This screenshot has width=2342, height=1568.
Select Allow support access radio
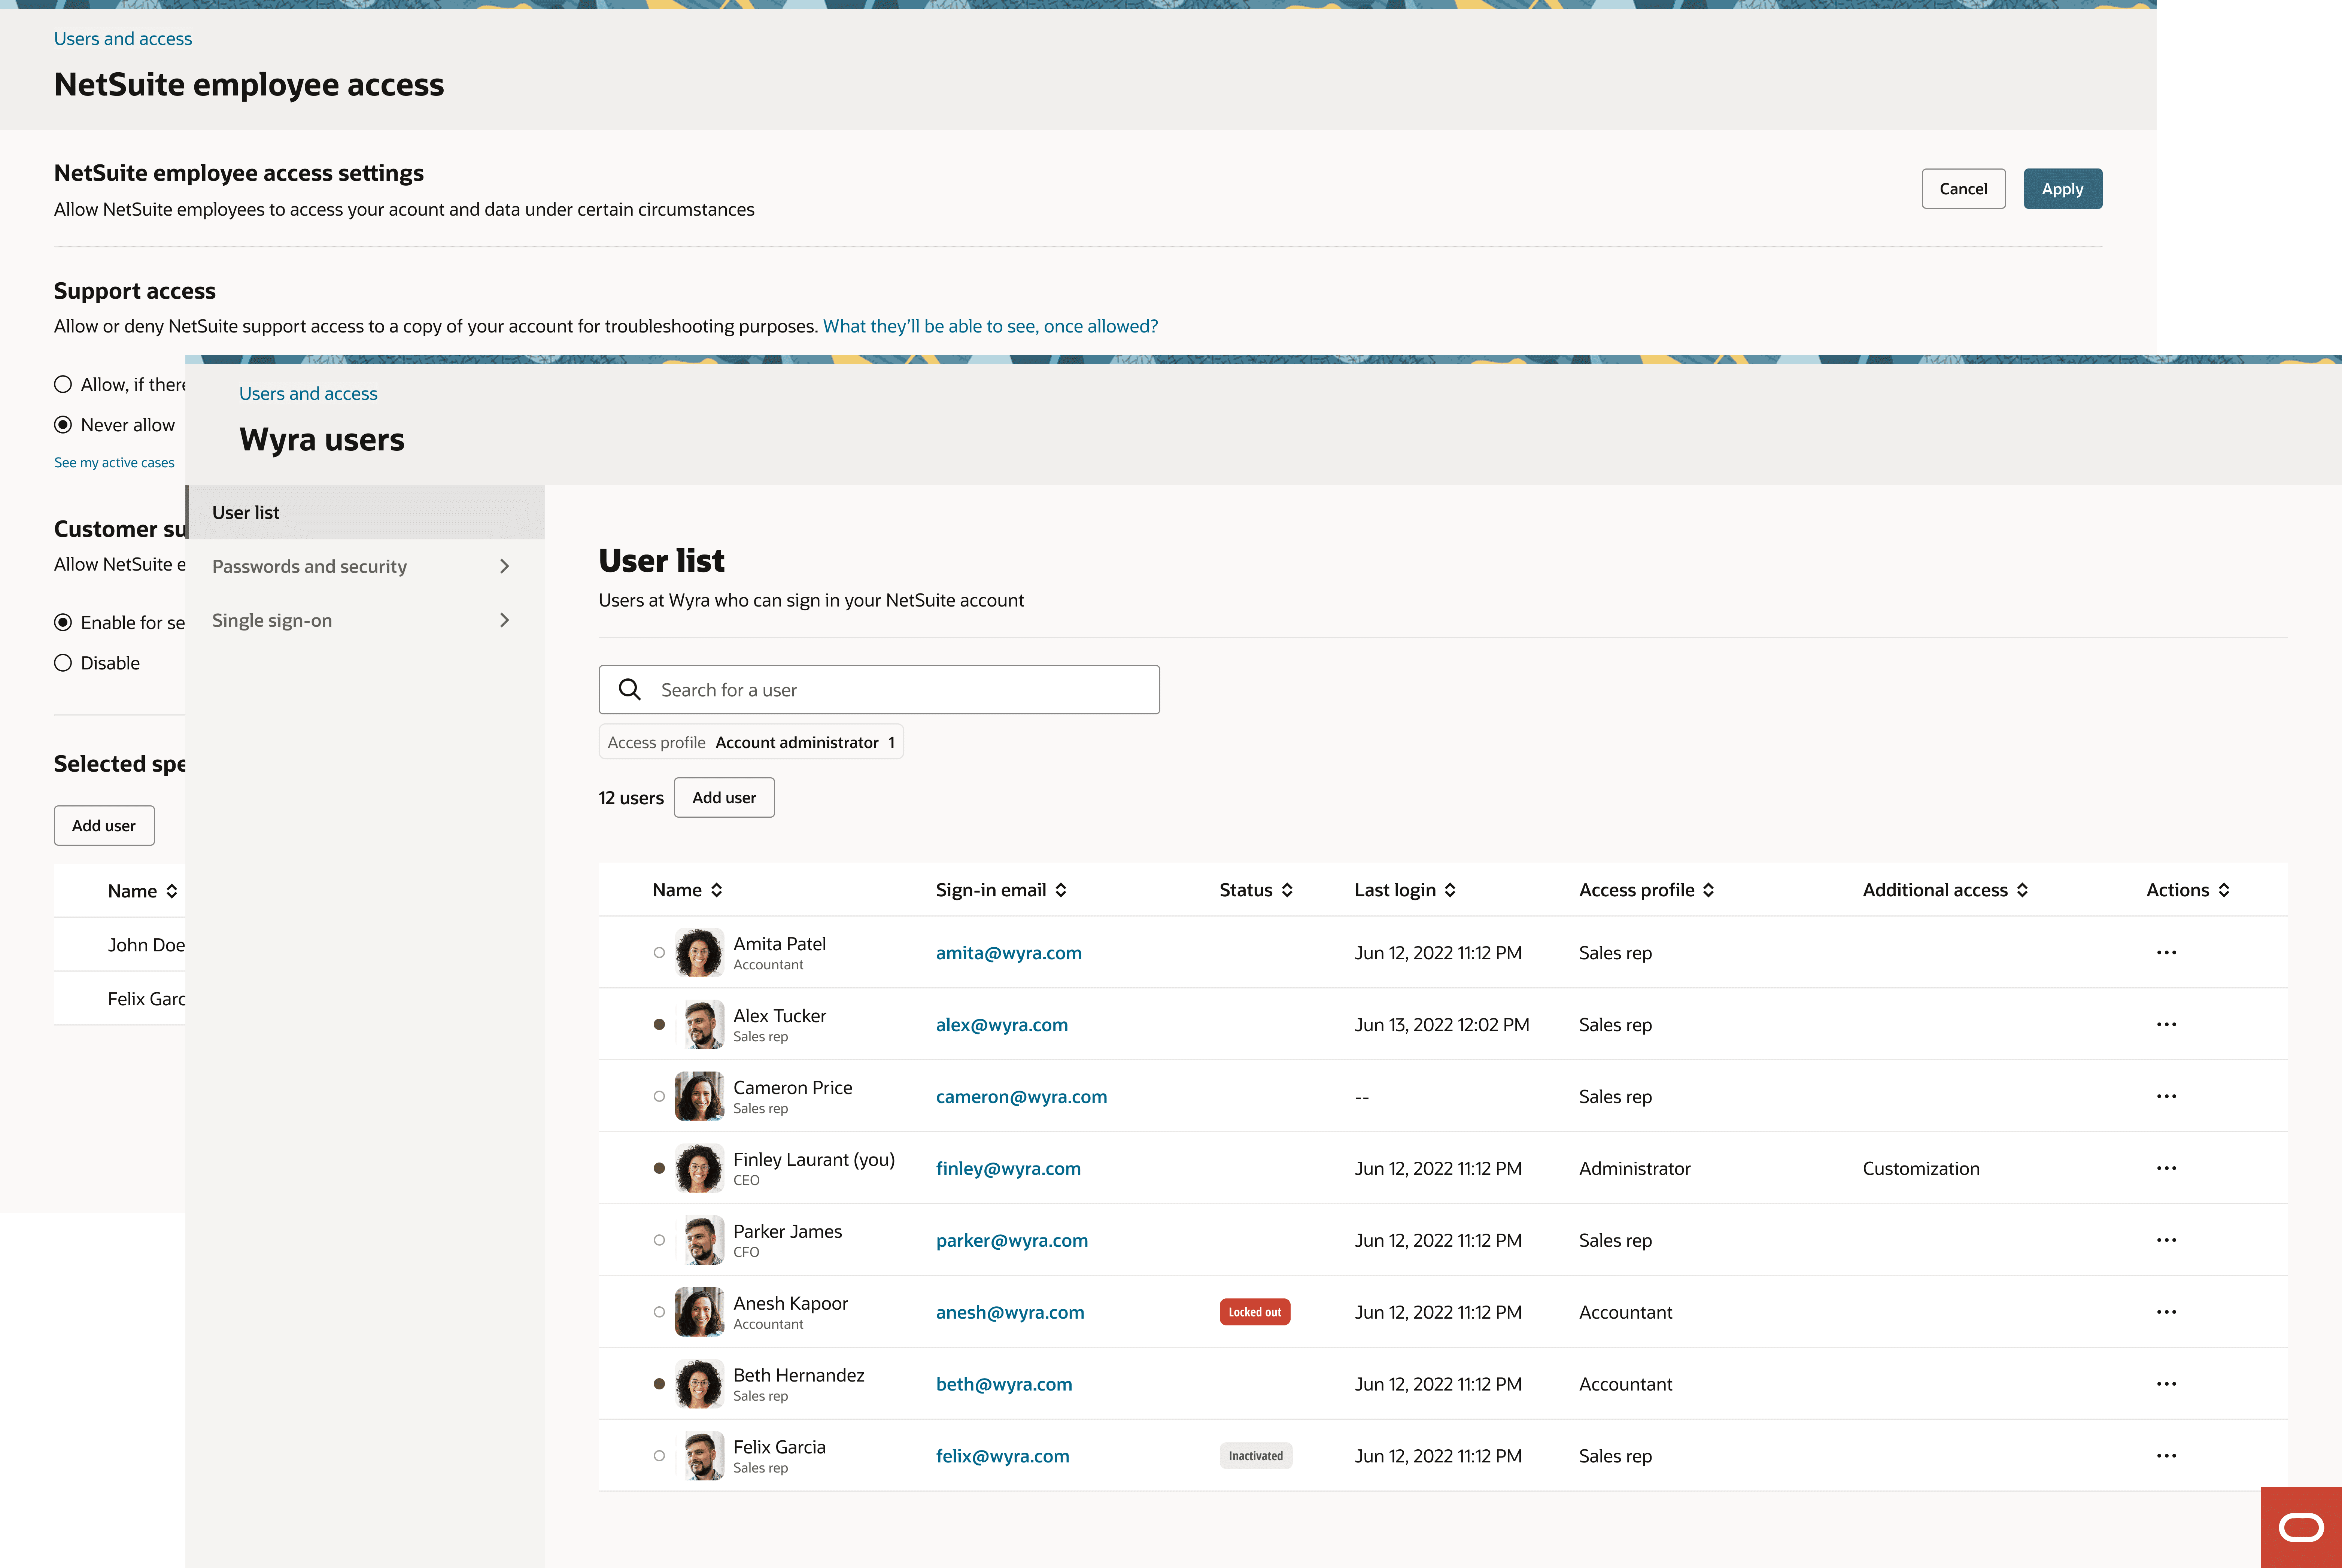63,384
